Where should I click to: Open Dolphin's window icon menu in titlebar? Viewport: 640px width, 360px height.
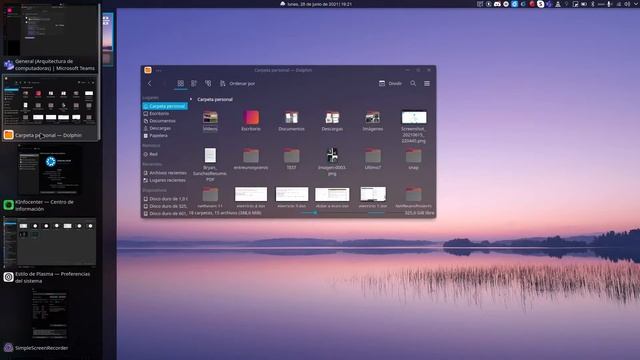coord(148,70)
